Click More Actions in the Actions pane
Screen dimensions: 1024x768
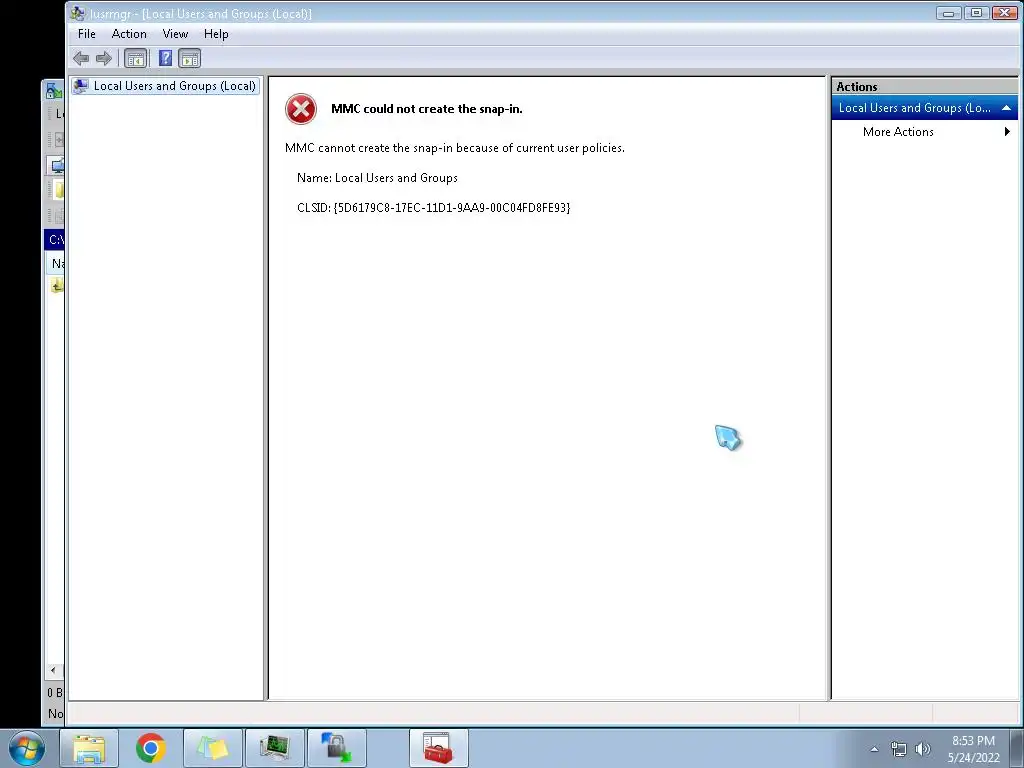[x=898, y=132]
